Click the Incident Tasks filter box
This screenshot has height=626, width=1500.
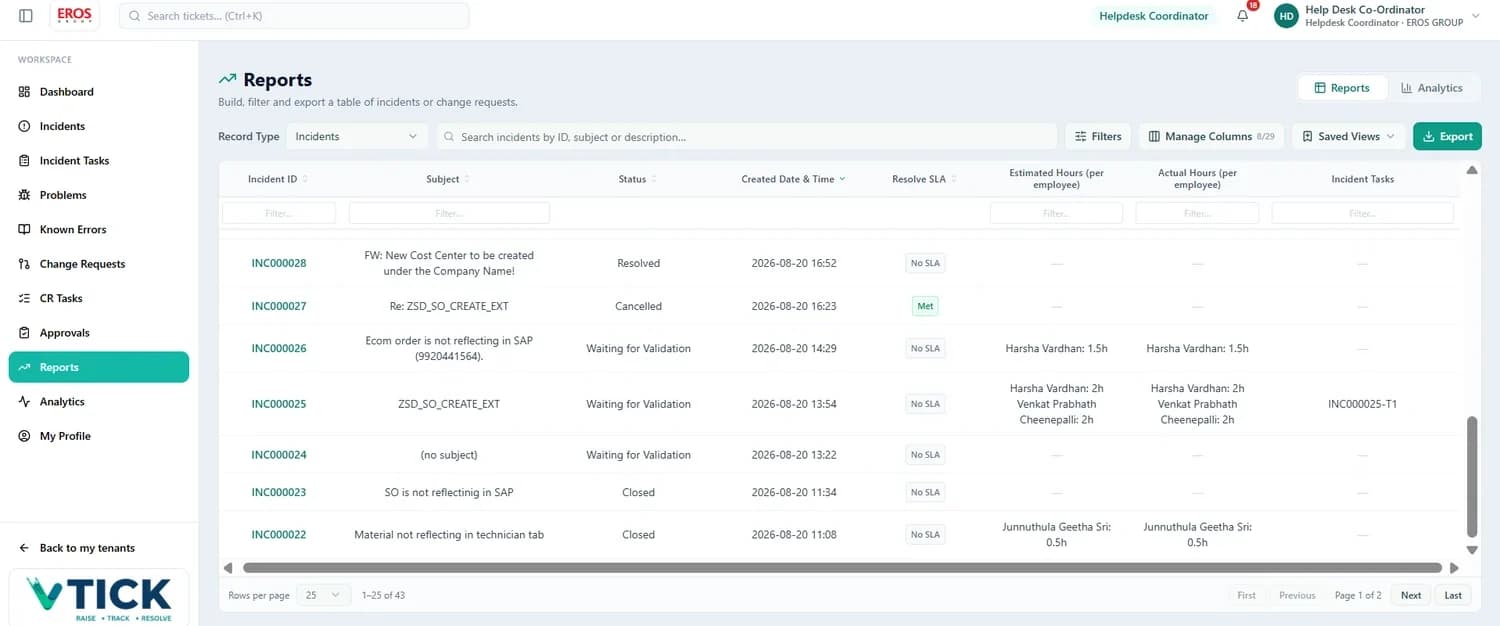click(1362, 213)
